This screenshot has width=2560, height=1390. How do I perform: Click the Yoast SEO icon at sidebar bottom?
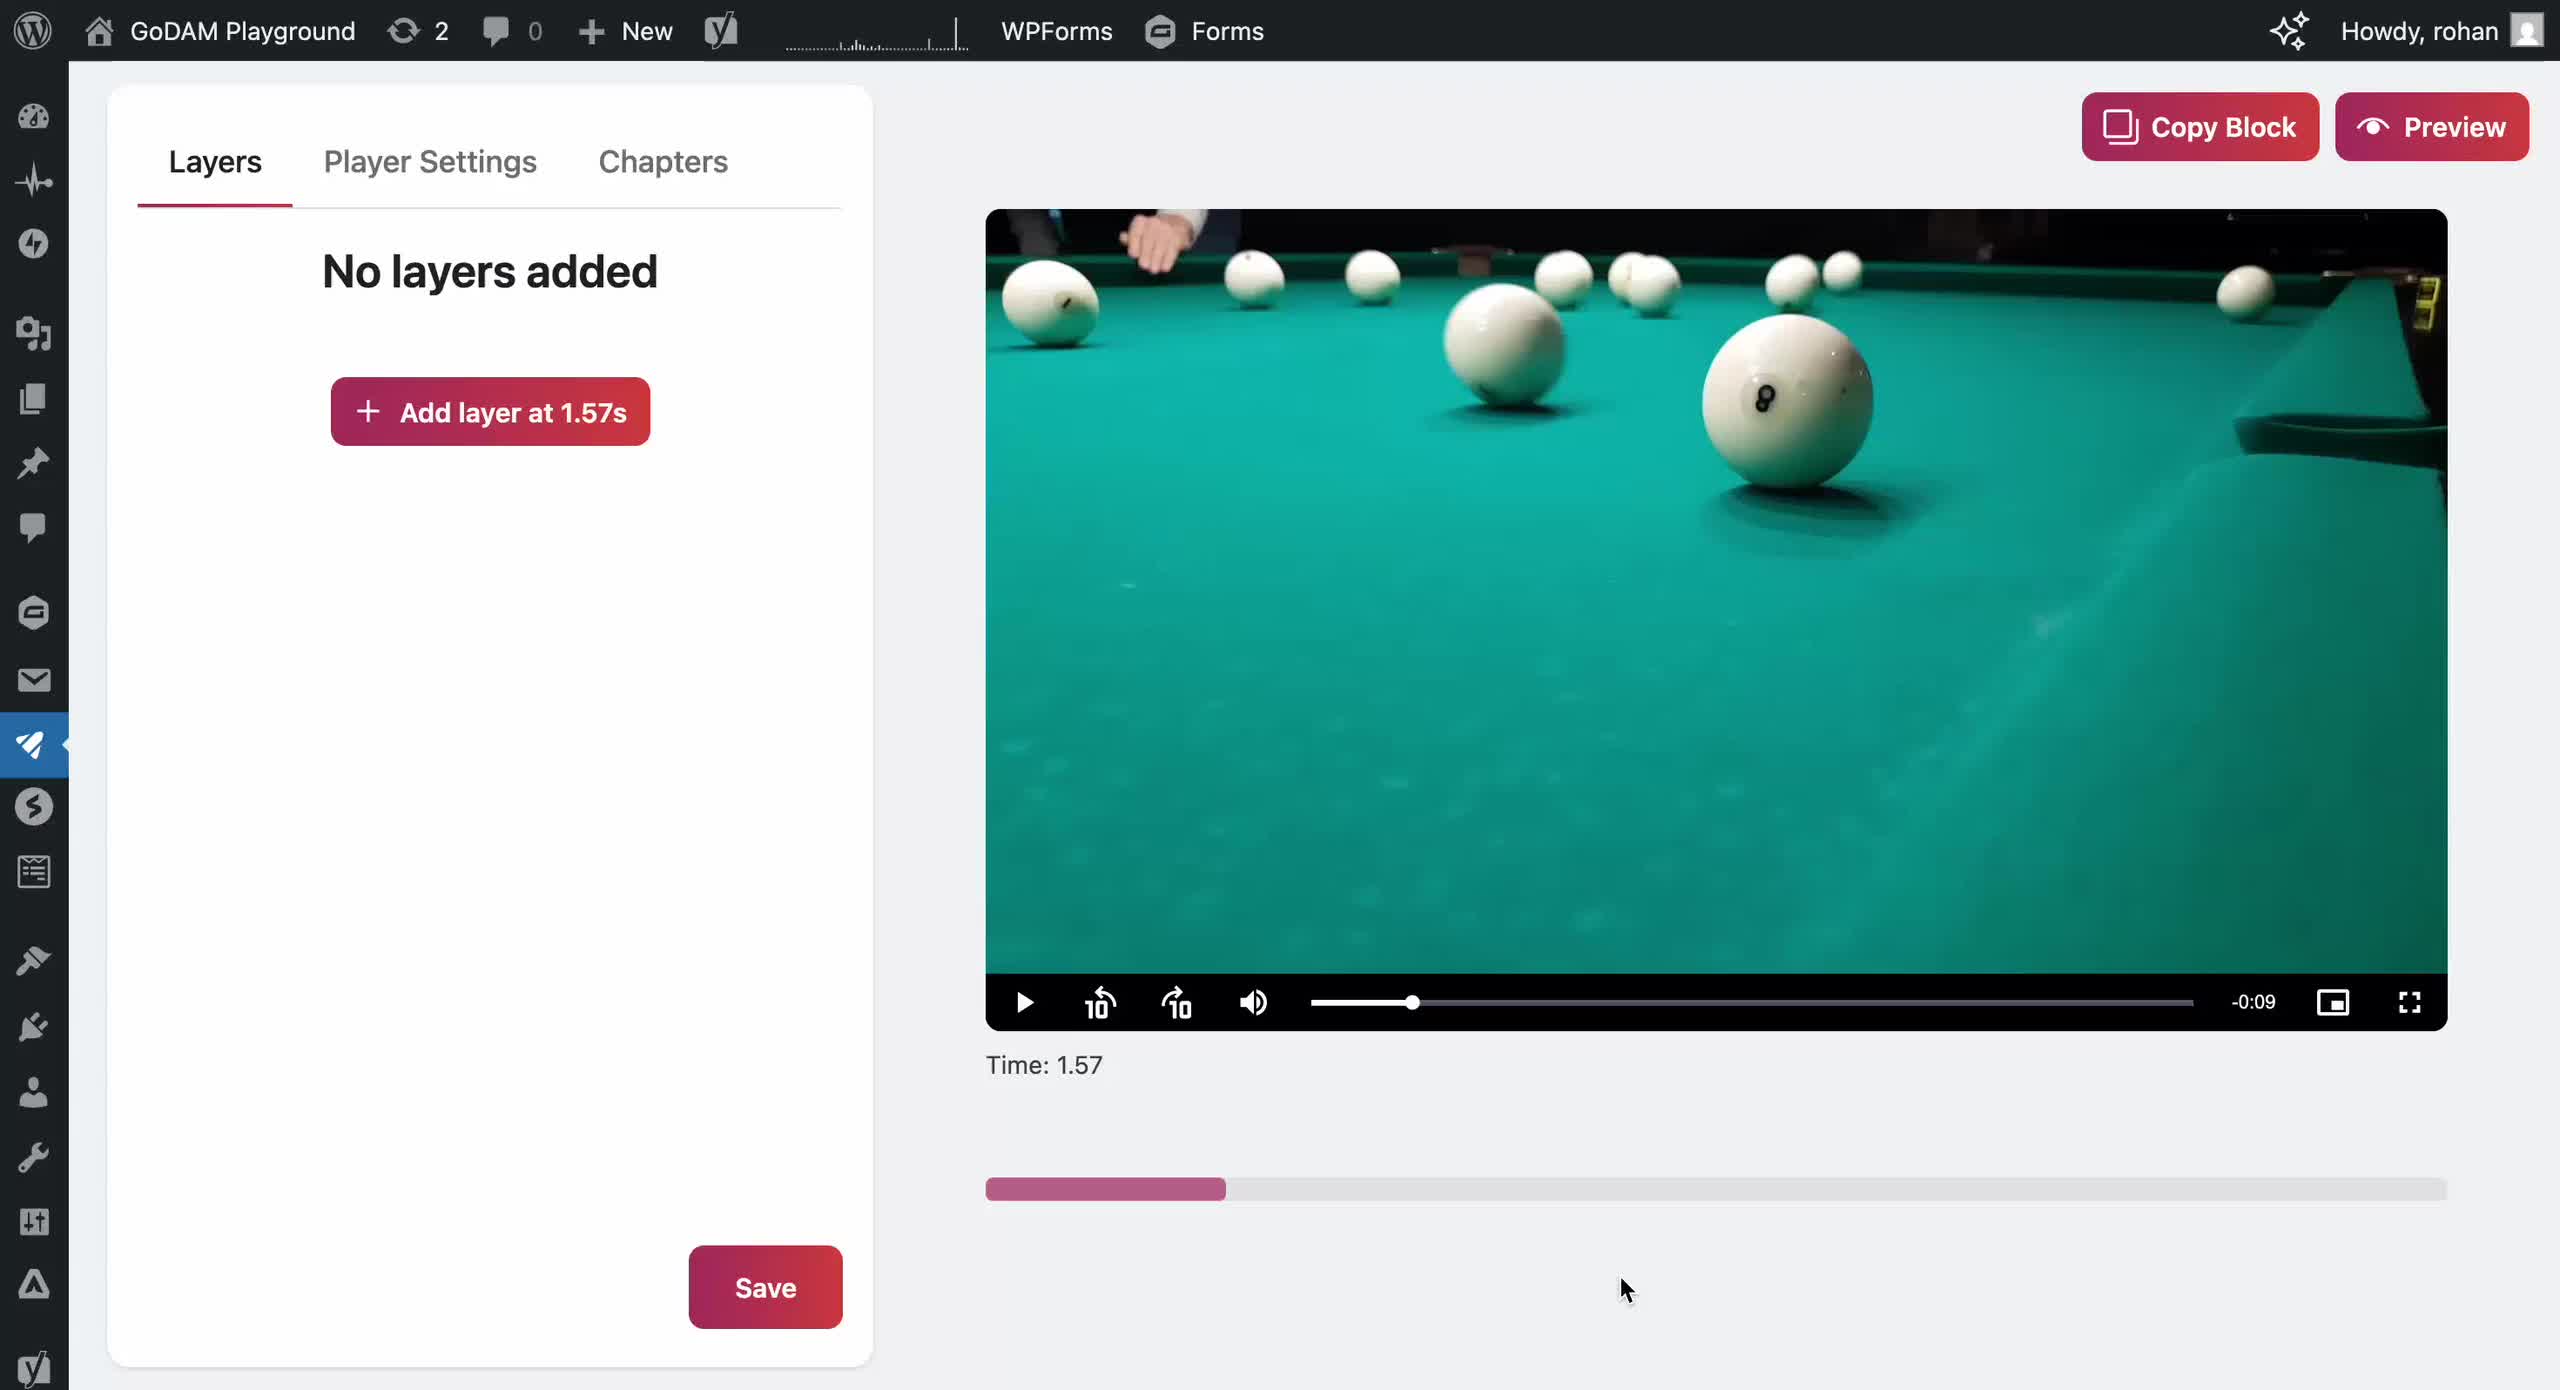pyautogui.click(x=36, y=1367)
